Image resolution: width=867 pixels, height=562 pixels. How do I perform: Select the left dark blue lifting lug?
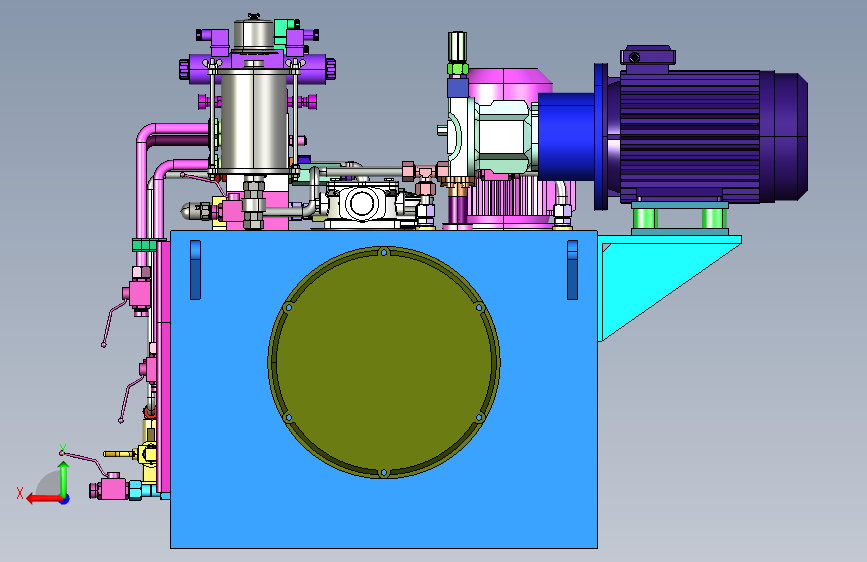click(195, 270)
